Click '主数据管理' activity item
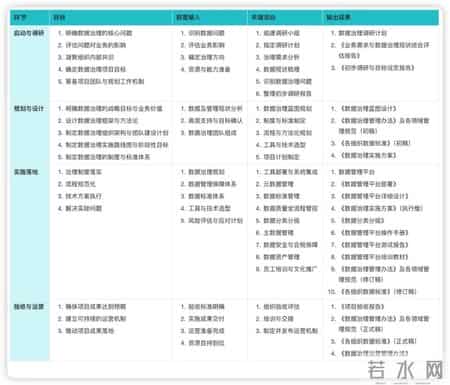The width and height of the screenshot is (450, 385). click(x=278, y=233)
